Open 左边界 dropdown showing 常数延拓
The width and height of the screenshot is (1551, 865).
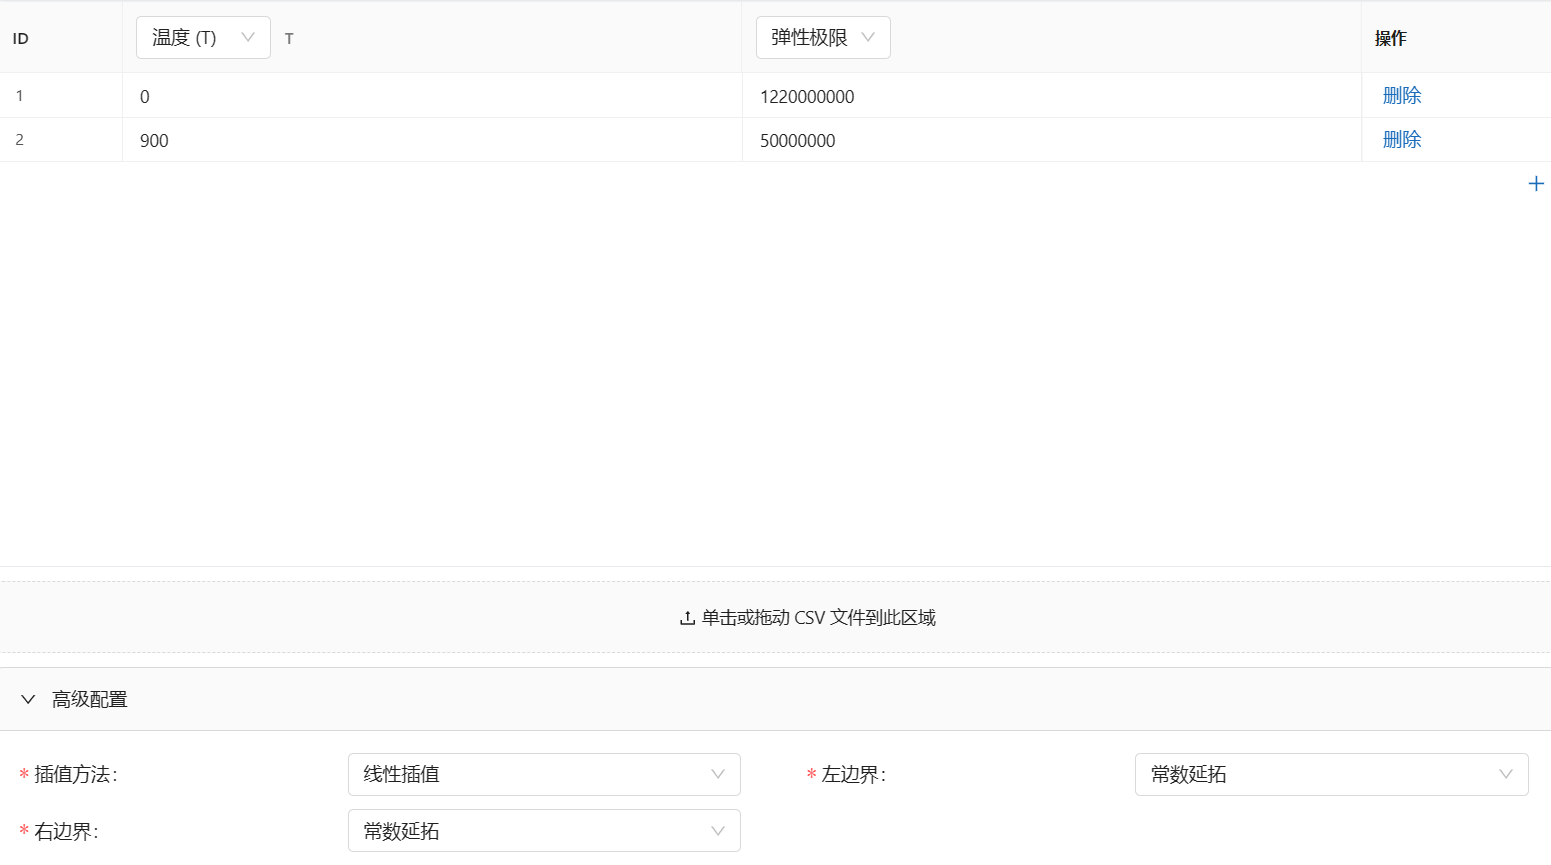(x=1331, y=774)
